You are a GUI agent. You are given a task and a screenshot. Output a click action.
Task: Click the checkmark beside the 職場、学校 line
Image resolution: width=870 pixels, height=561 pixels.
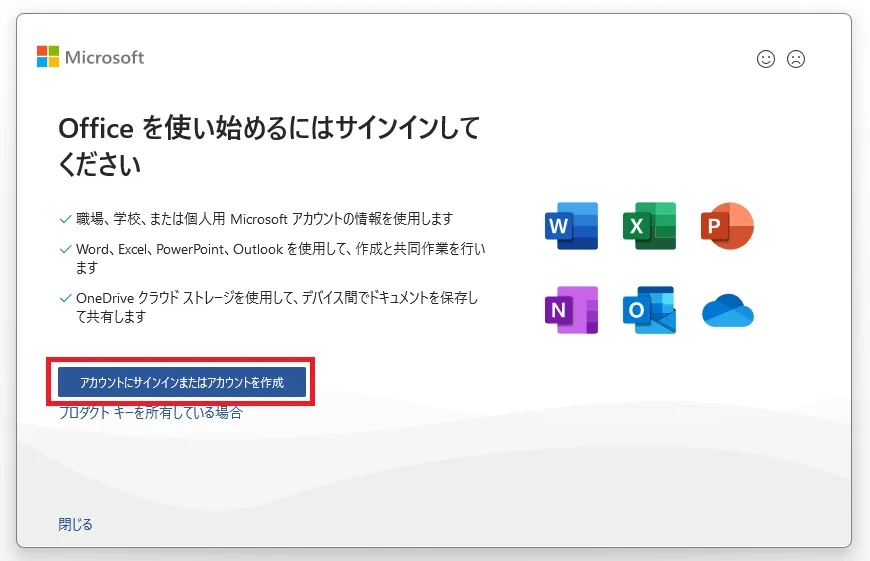tap(65, 219)
